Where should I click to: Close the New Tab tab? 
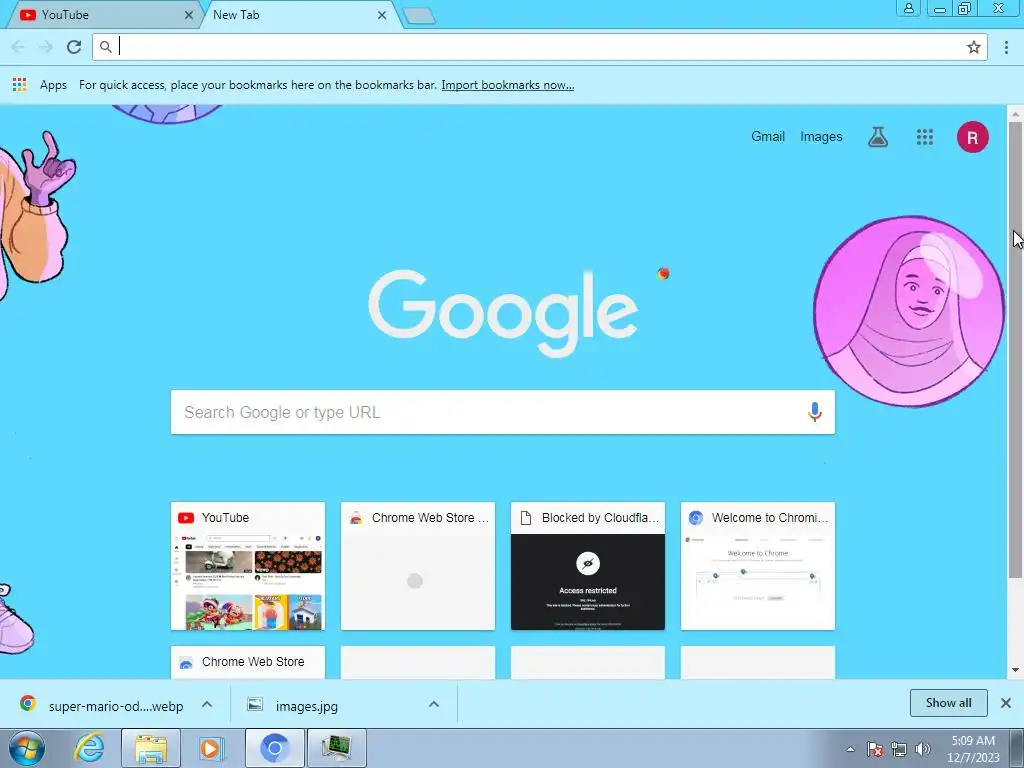point(382,15)
